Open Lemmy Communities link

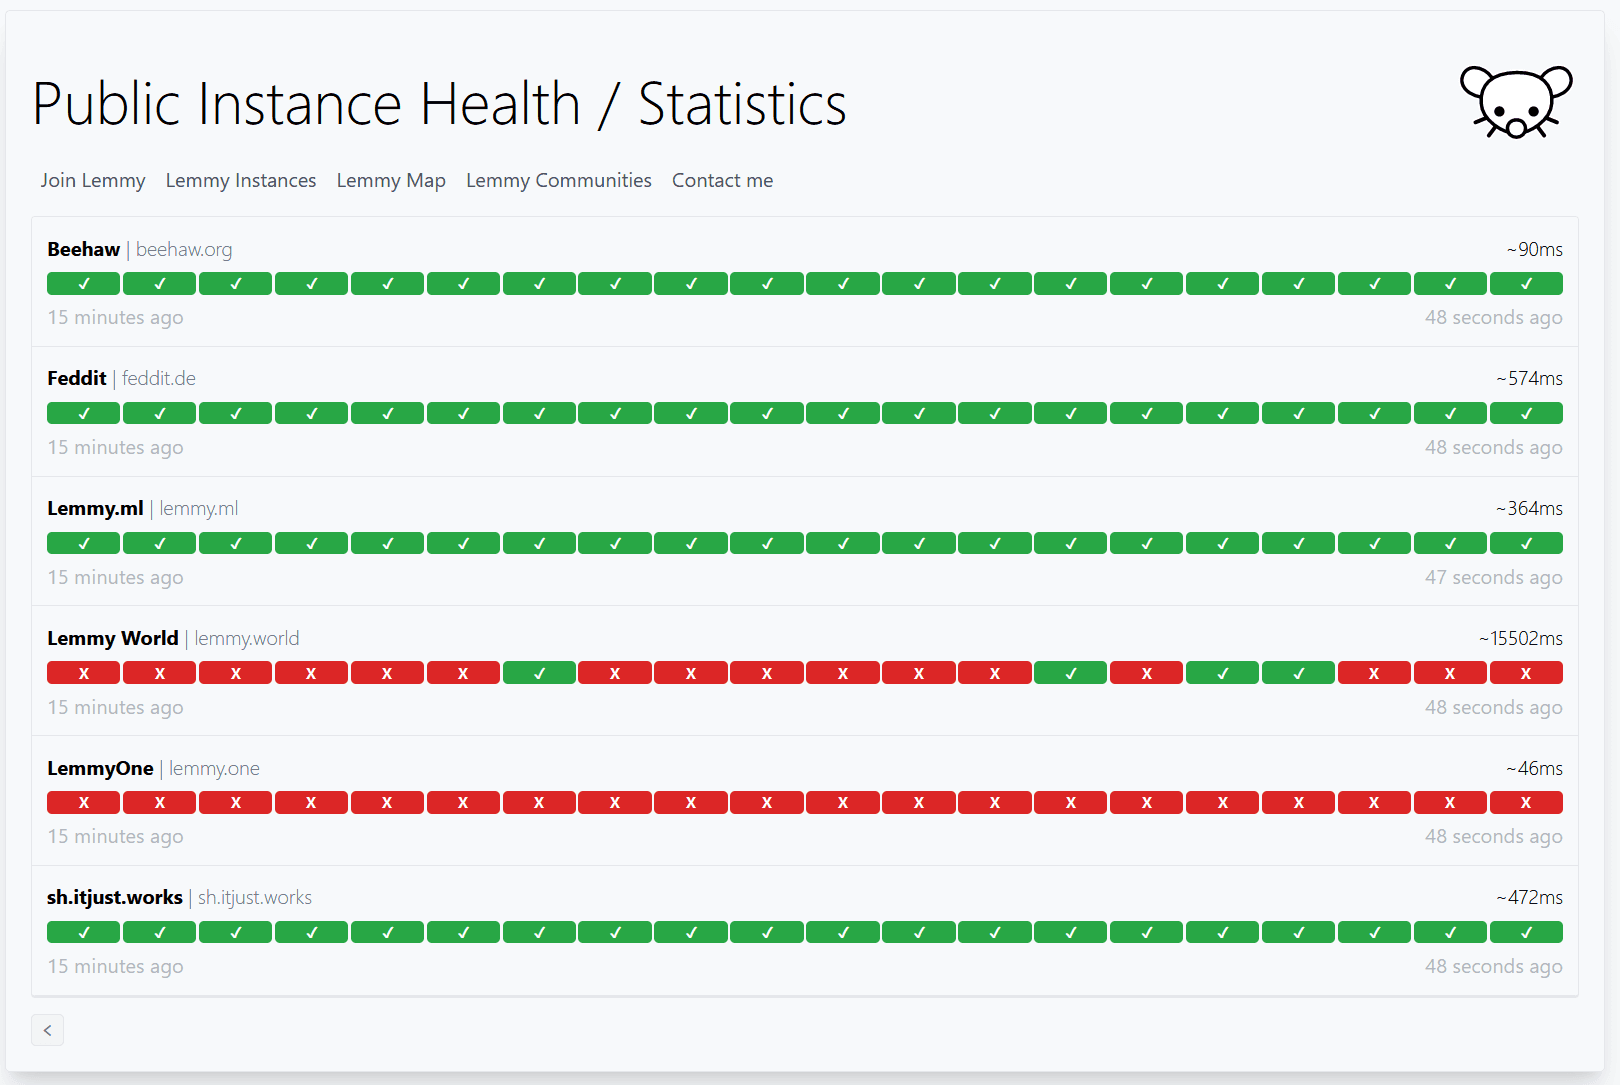click(559, 181)
